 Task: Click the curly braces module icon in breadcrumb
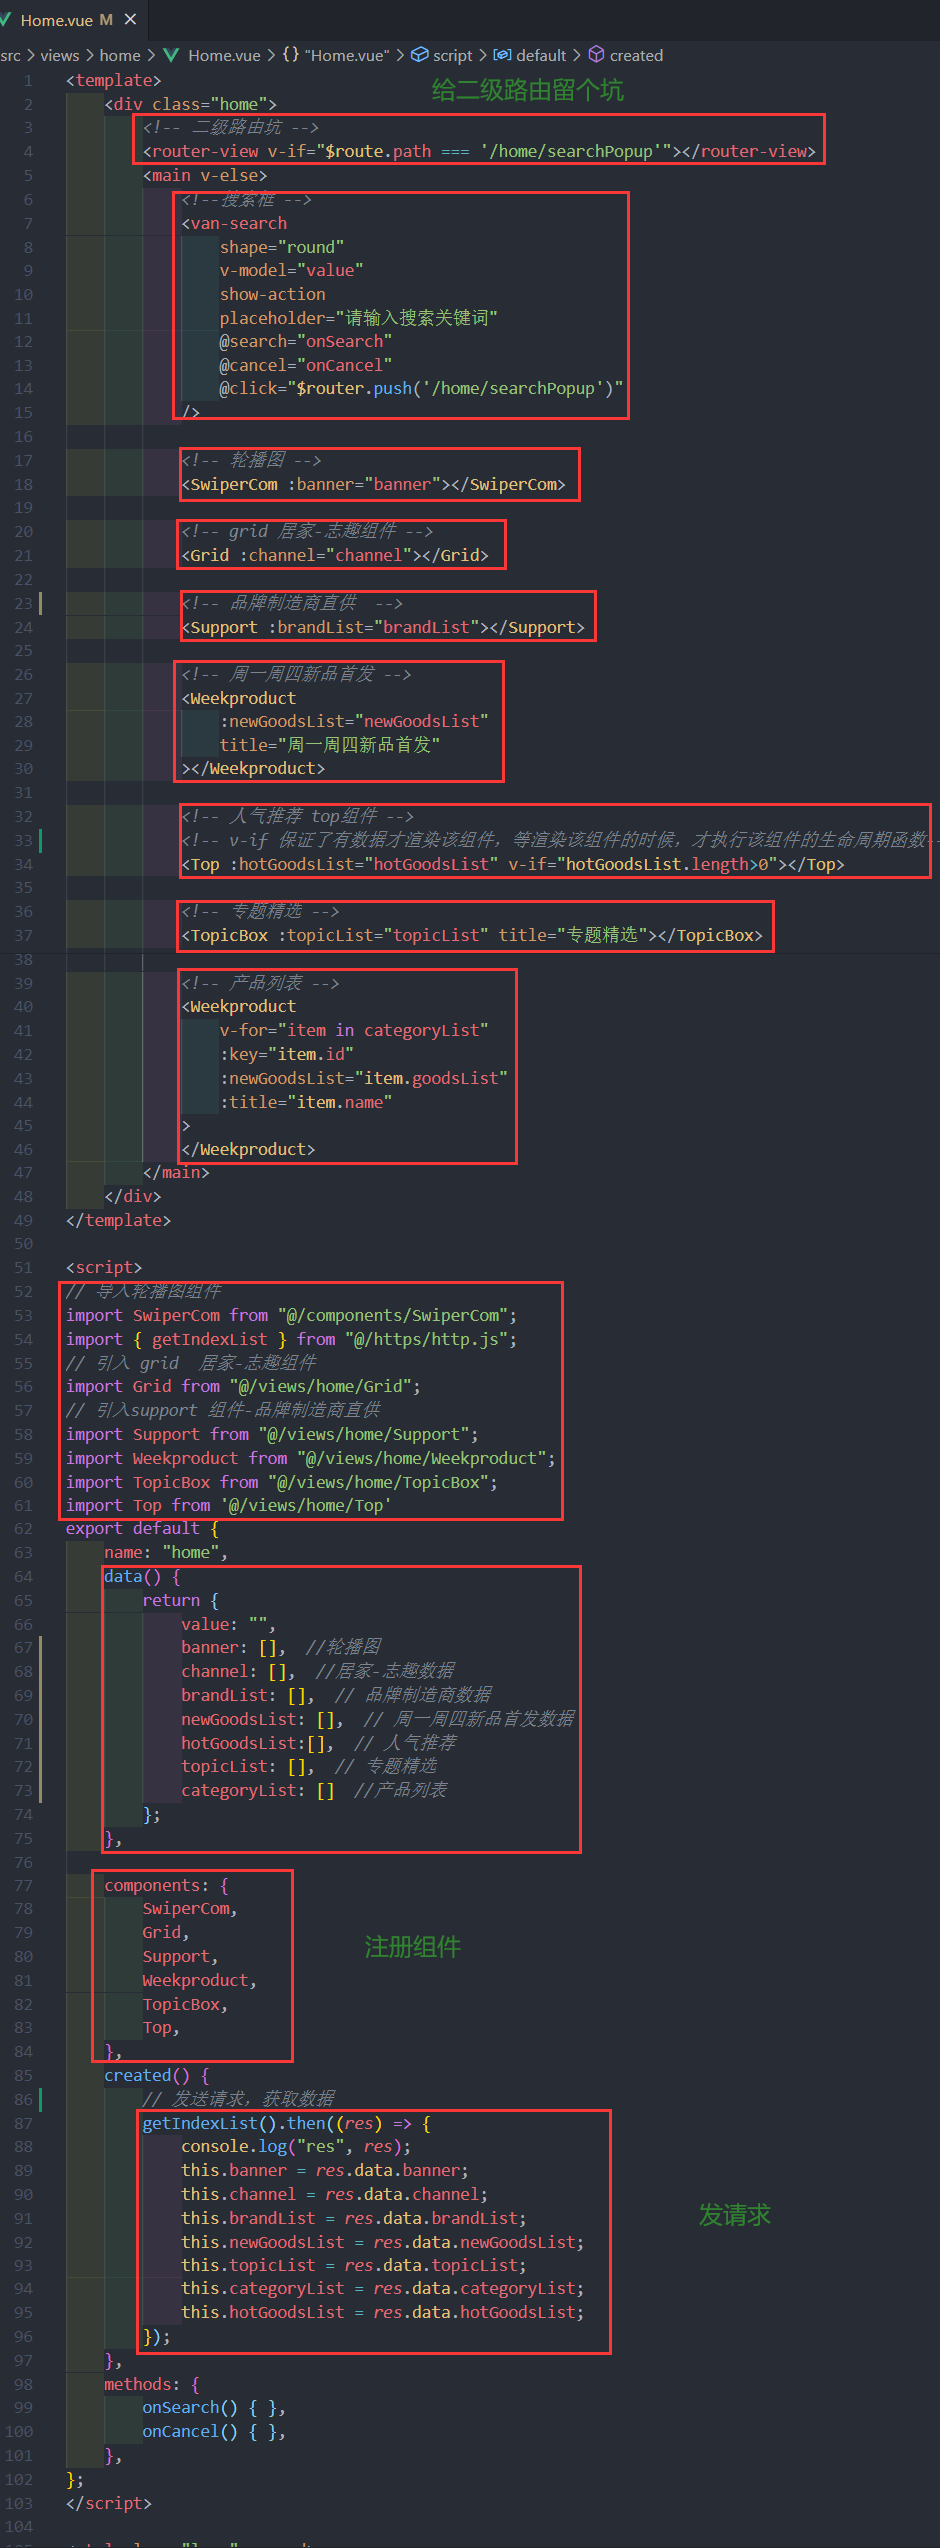pos(290,55)
